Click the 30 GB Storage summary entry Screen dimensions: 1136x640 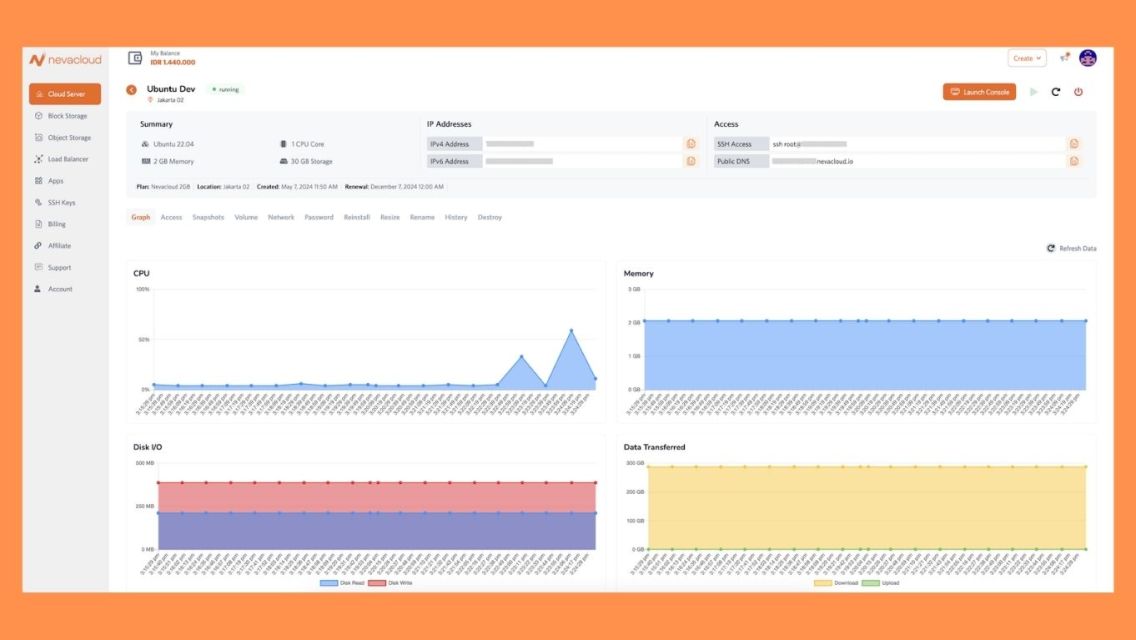point(306,162)
